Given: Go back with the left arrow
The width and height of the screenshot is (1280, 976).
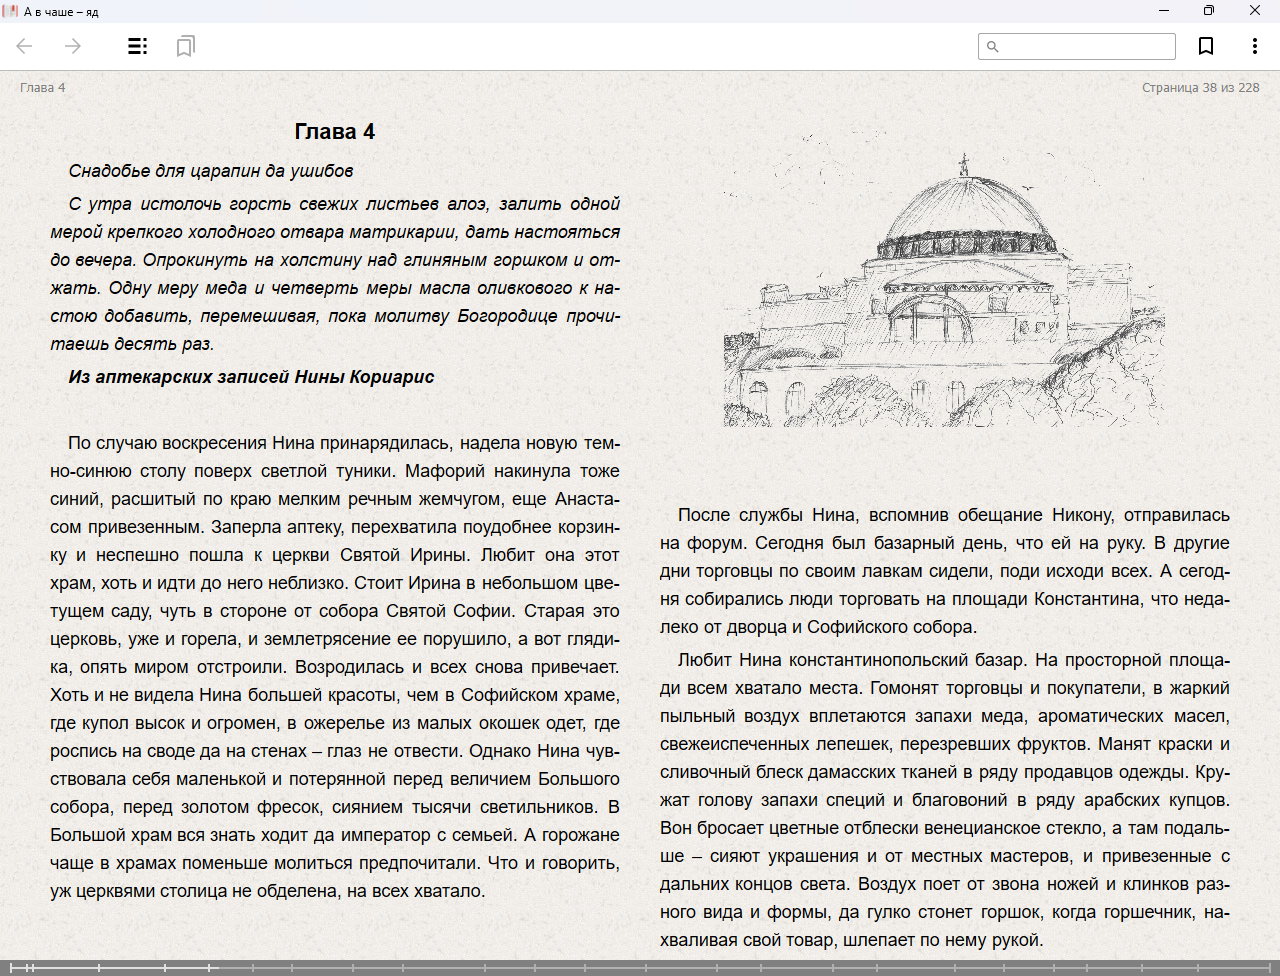Looking at the screenshot, I should point(25,46).
